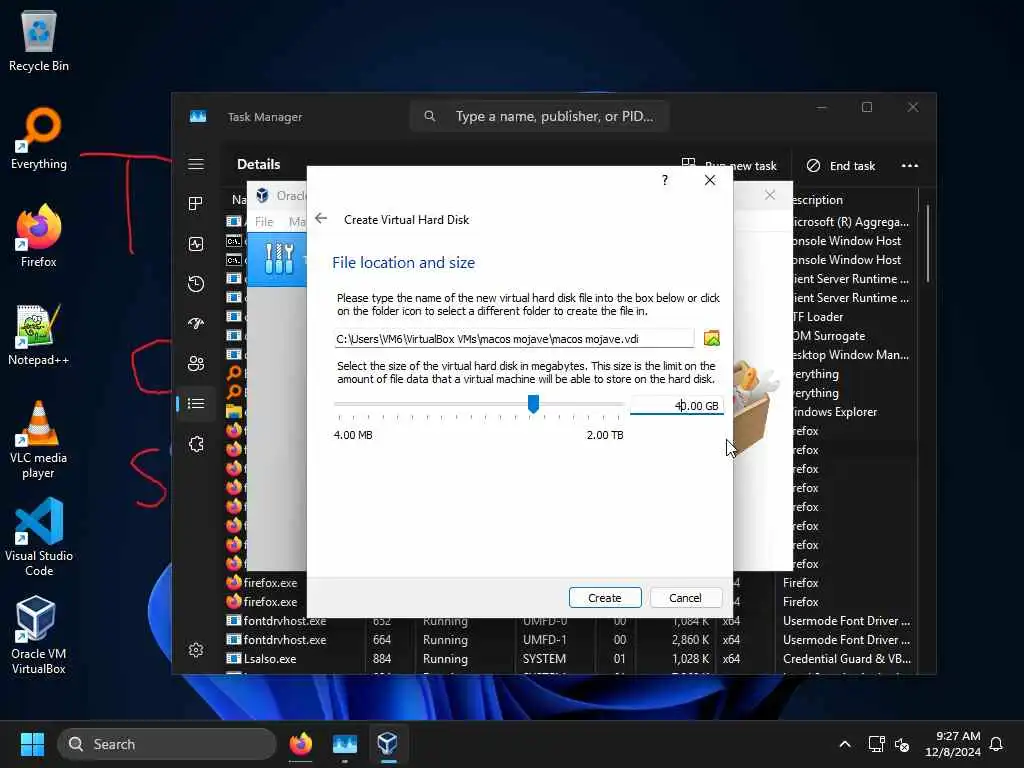
Task: Switch to Firefox from the taskbar
Action: 300,744
